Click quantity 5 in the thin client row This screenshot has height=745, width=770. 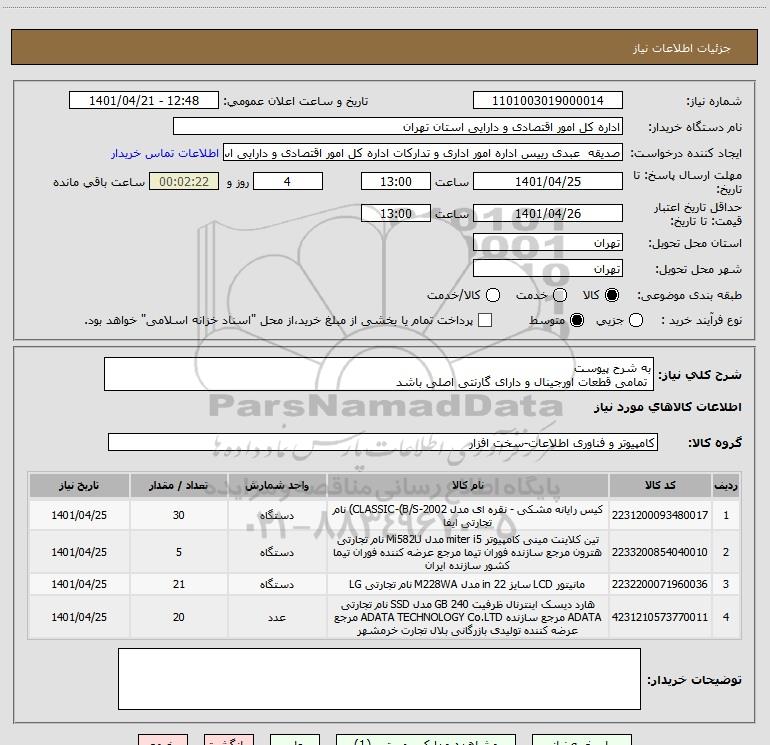(179, 552)
